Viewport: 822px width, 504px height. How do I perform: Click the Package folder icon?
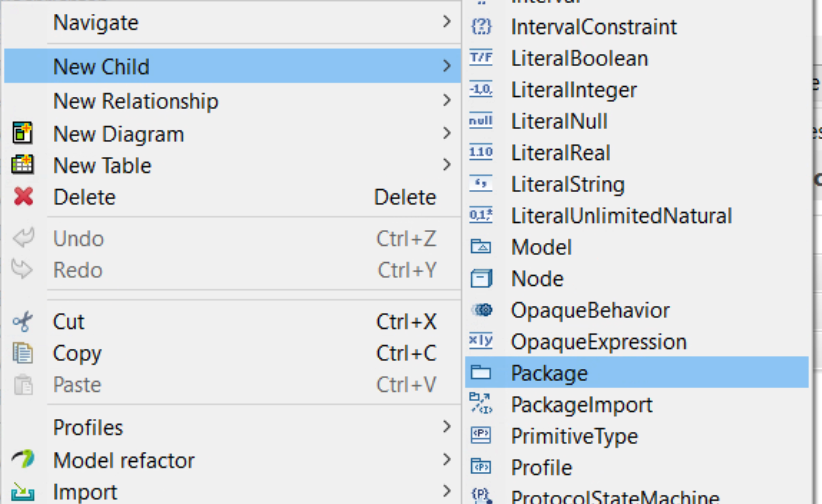tap(481, 373)
